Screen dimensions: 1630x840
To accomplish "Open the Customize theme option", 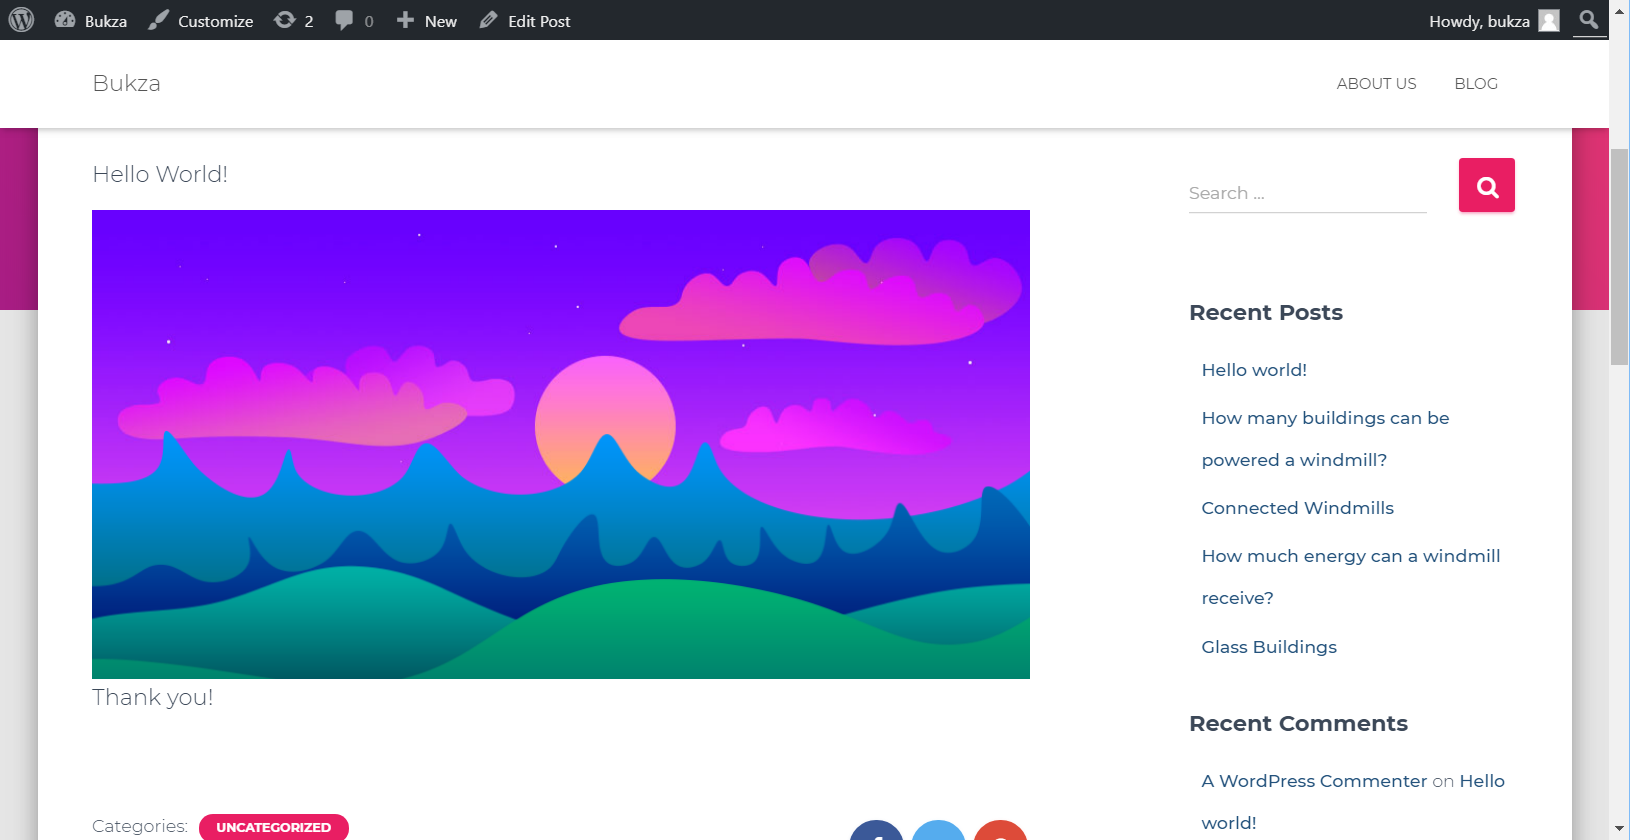I will [x=200, y=21].
